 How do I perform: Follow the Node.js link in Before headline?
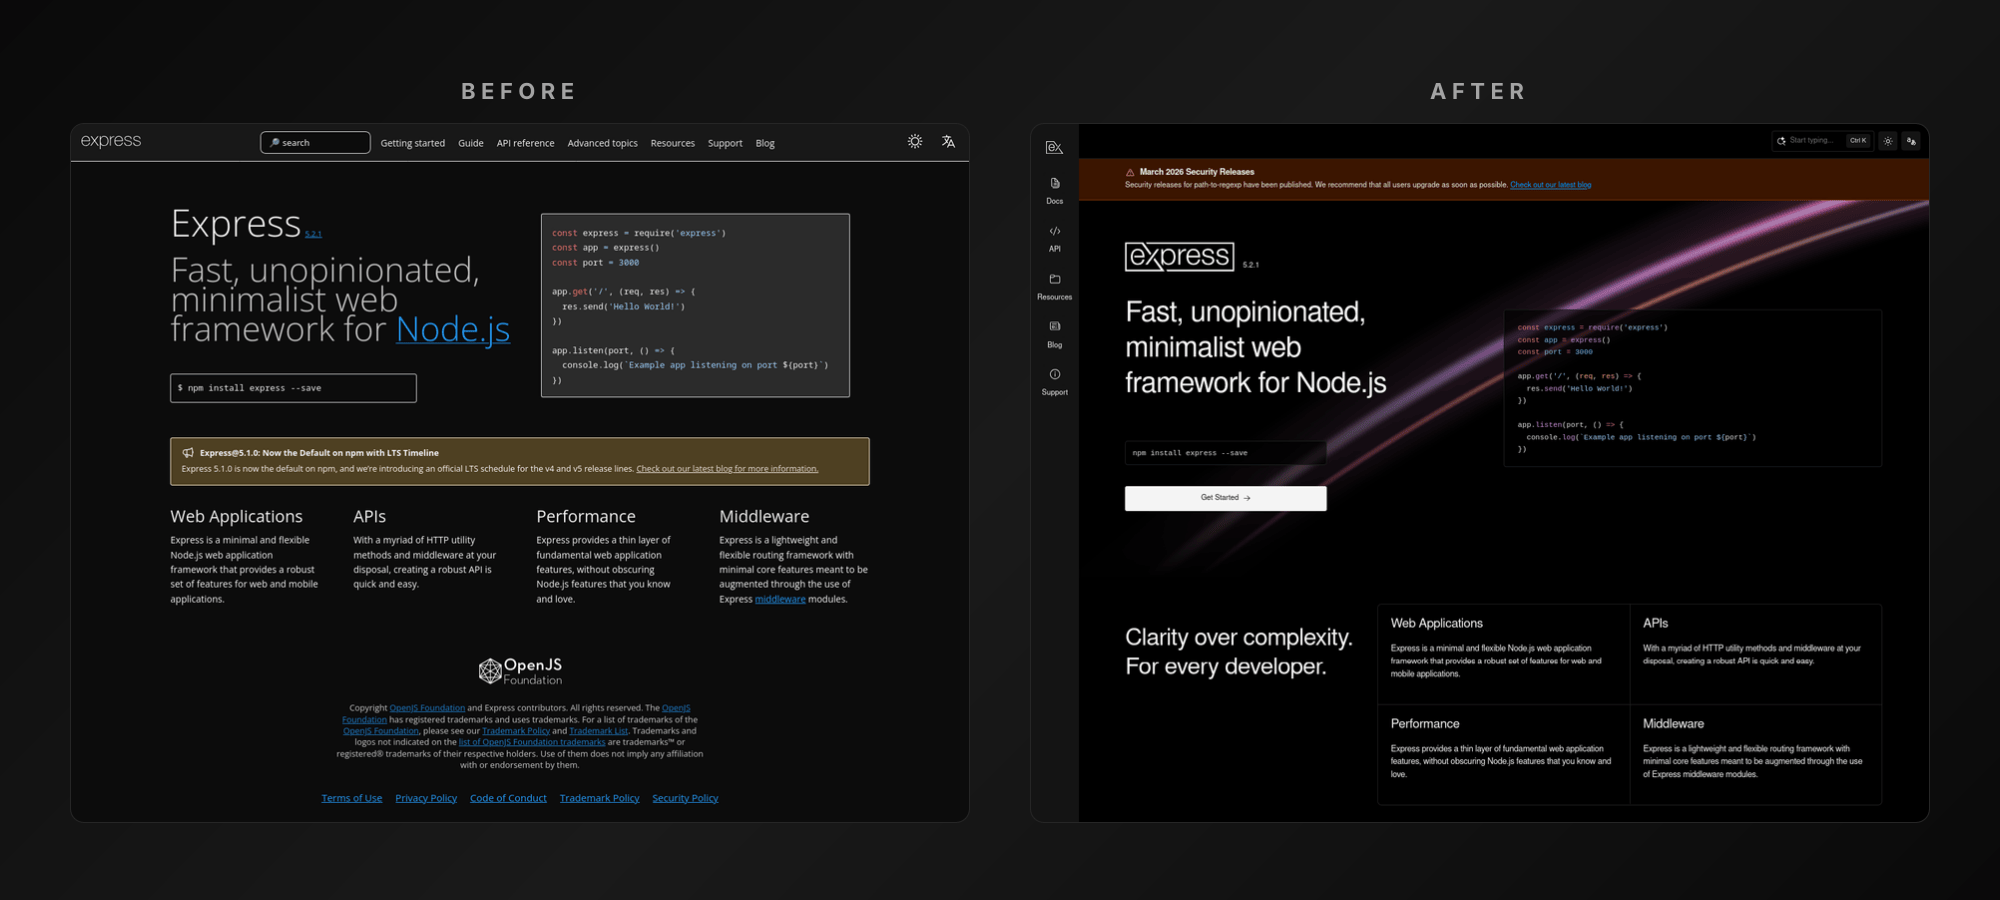click(x=453, y=329)
